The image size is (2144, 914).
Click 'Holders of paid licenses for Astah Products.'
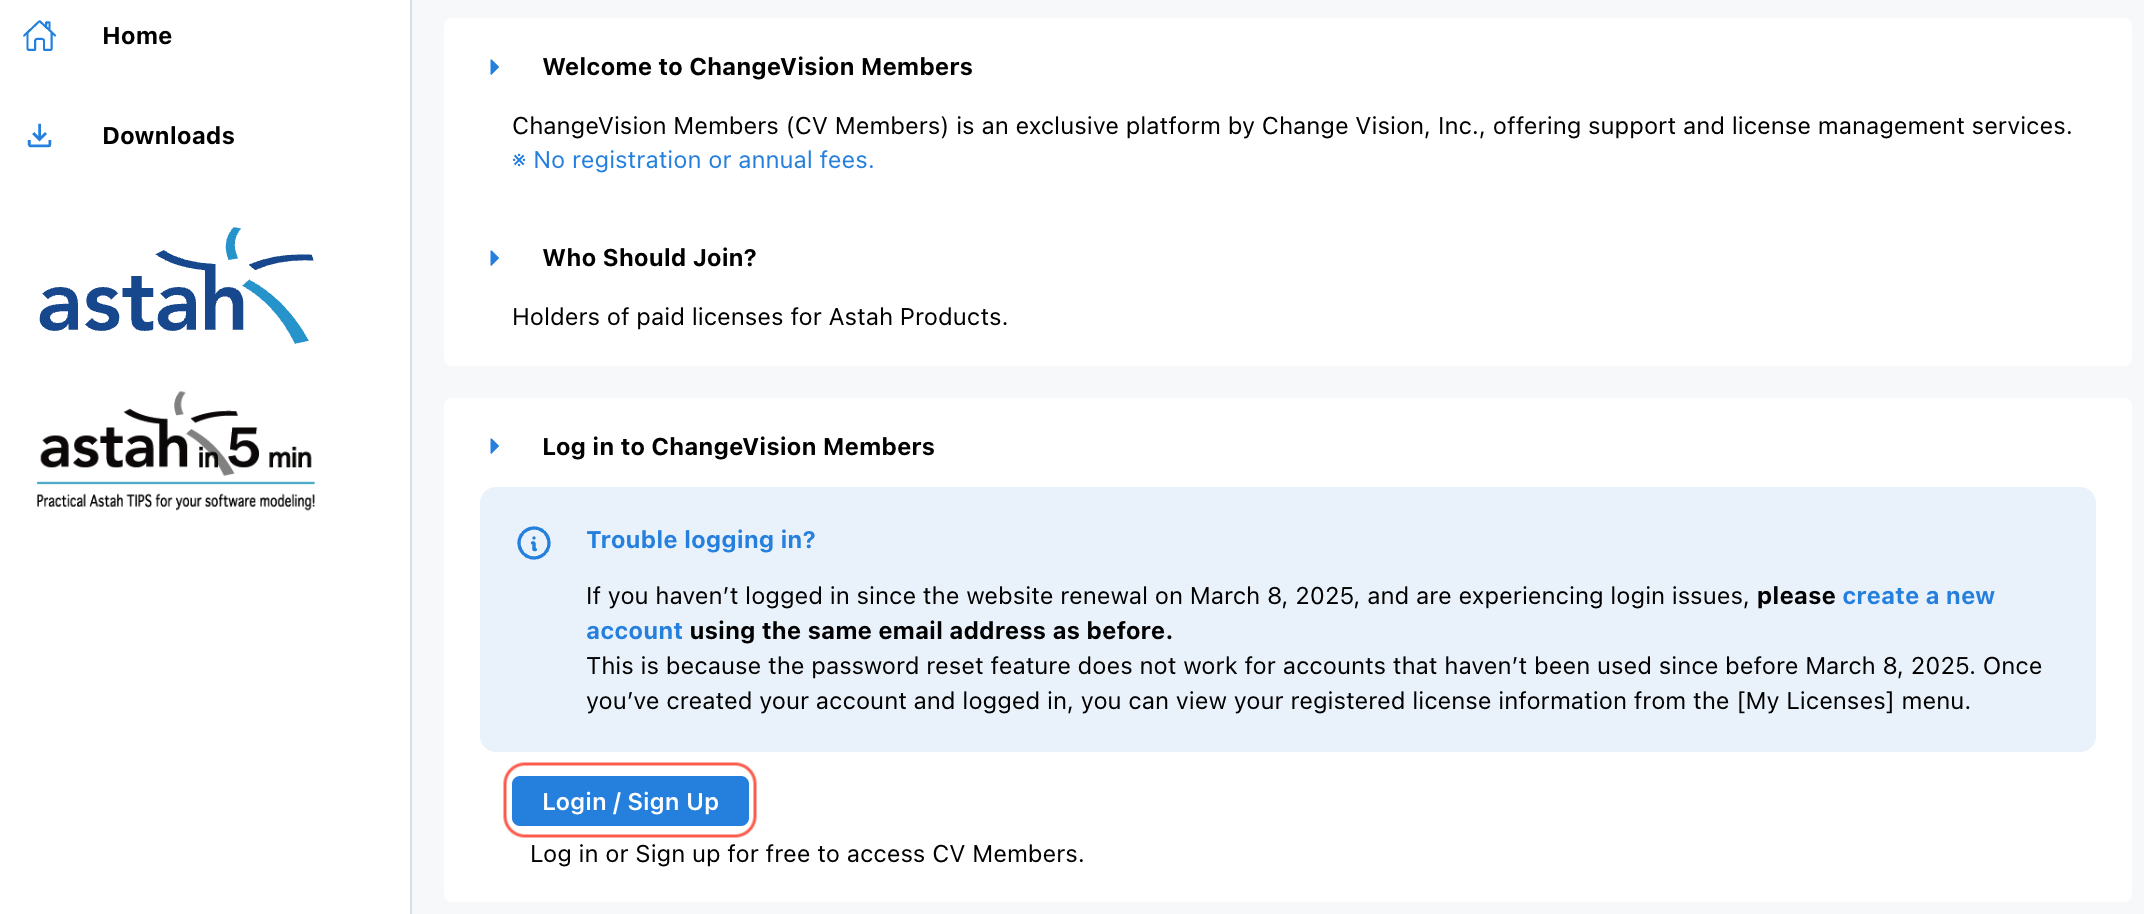(x=760, y=317)
